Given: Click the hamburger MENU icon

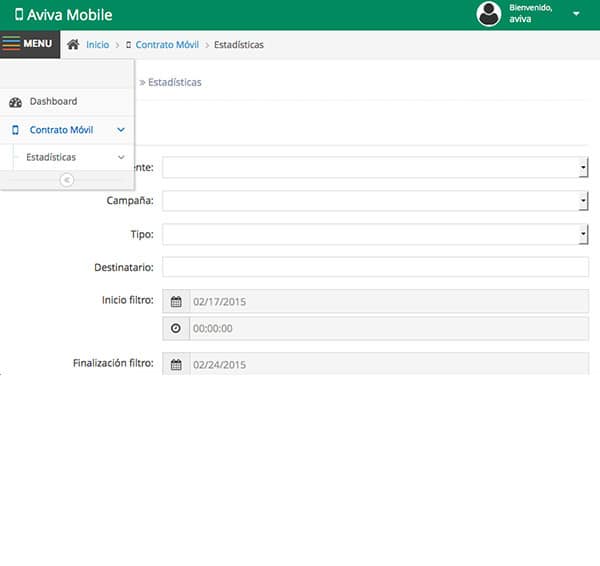Looking at the screenshot, I should click(x=11, y=44).
